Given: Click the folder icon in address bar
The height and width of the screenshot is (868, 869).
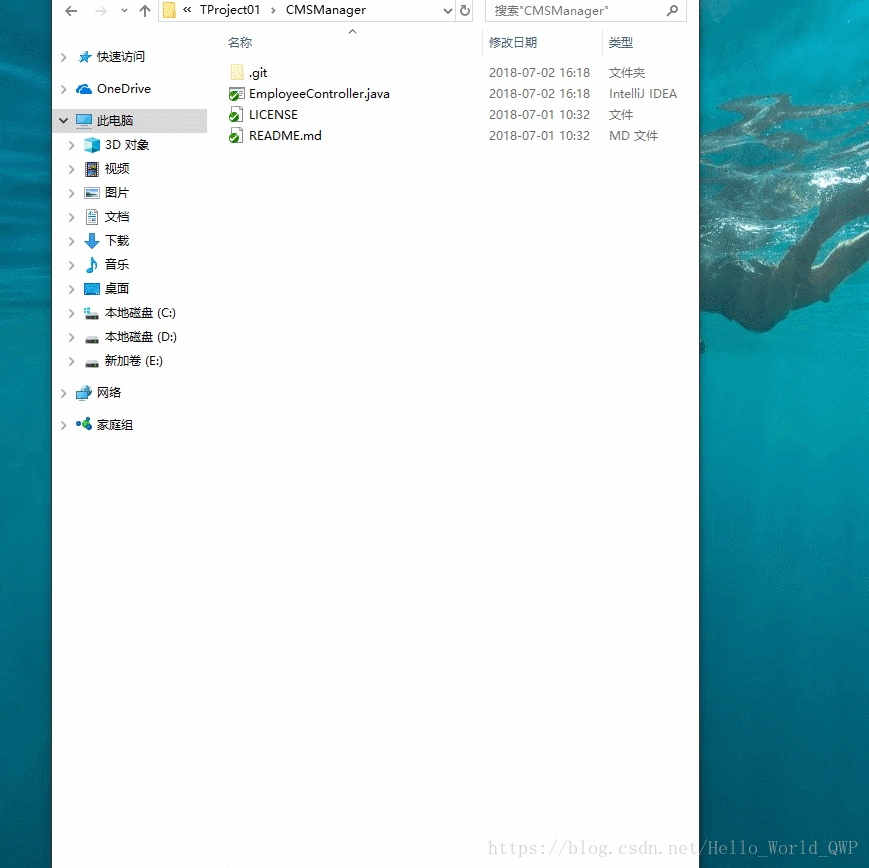Looking at the screenshot, I should click(170, 10).
